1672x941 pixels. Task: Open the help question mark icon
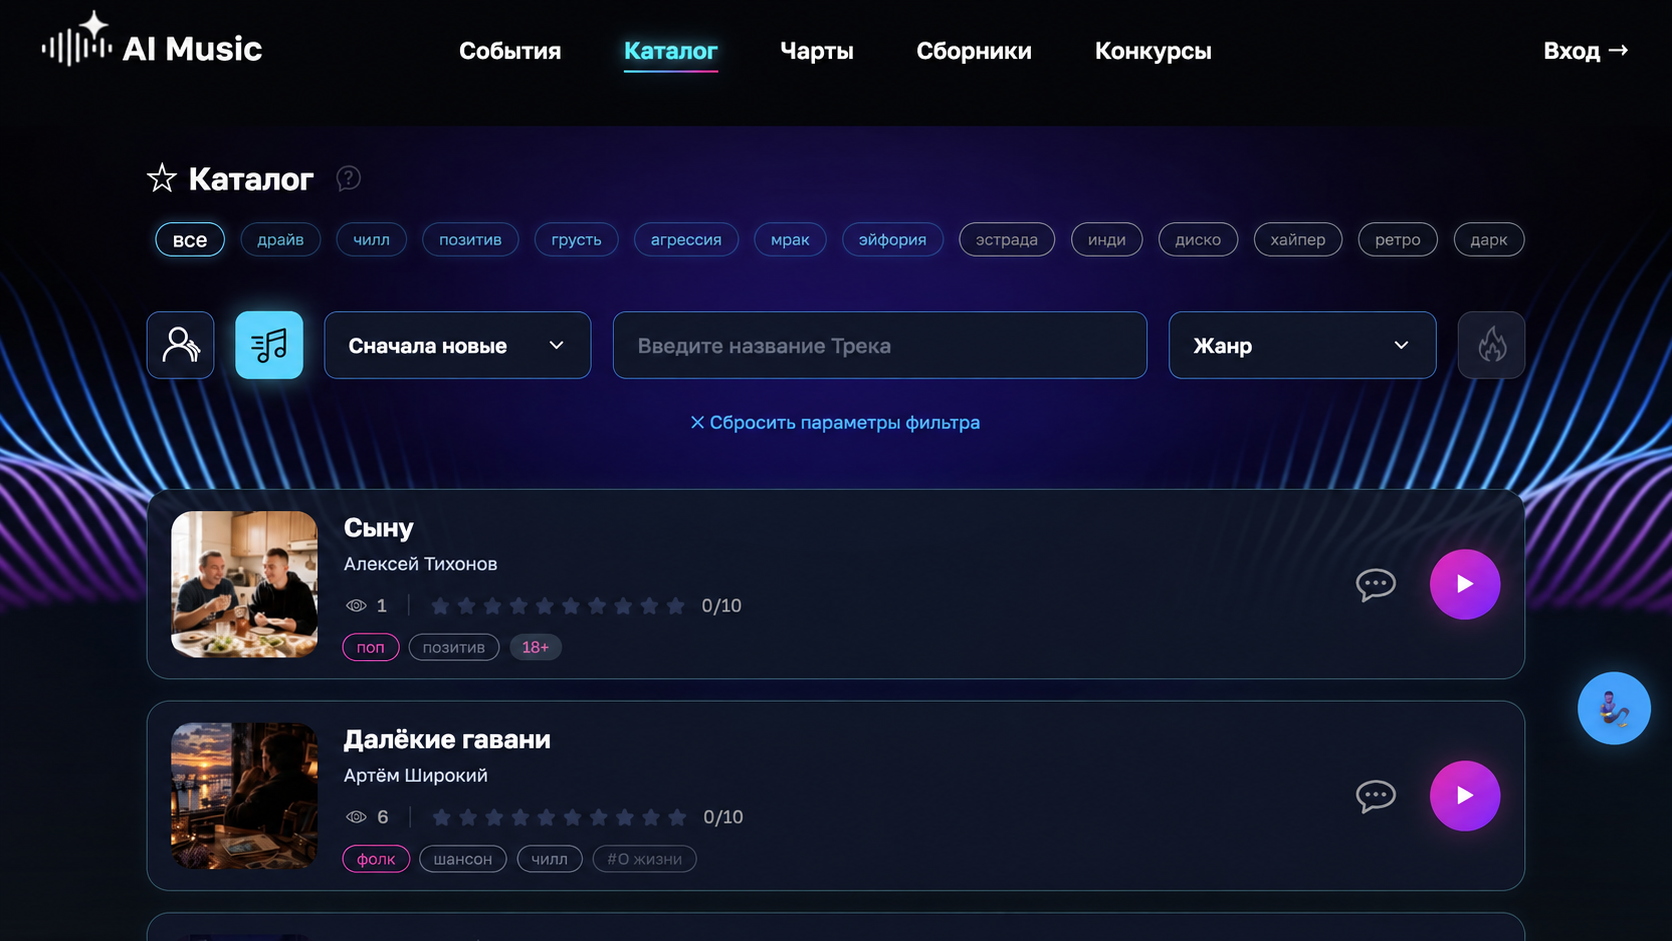tap(348, 179)
